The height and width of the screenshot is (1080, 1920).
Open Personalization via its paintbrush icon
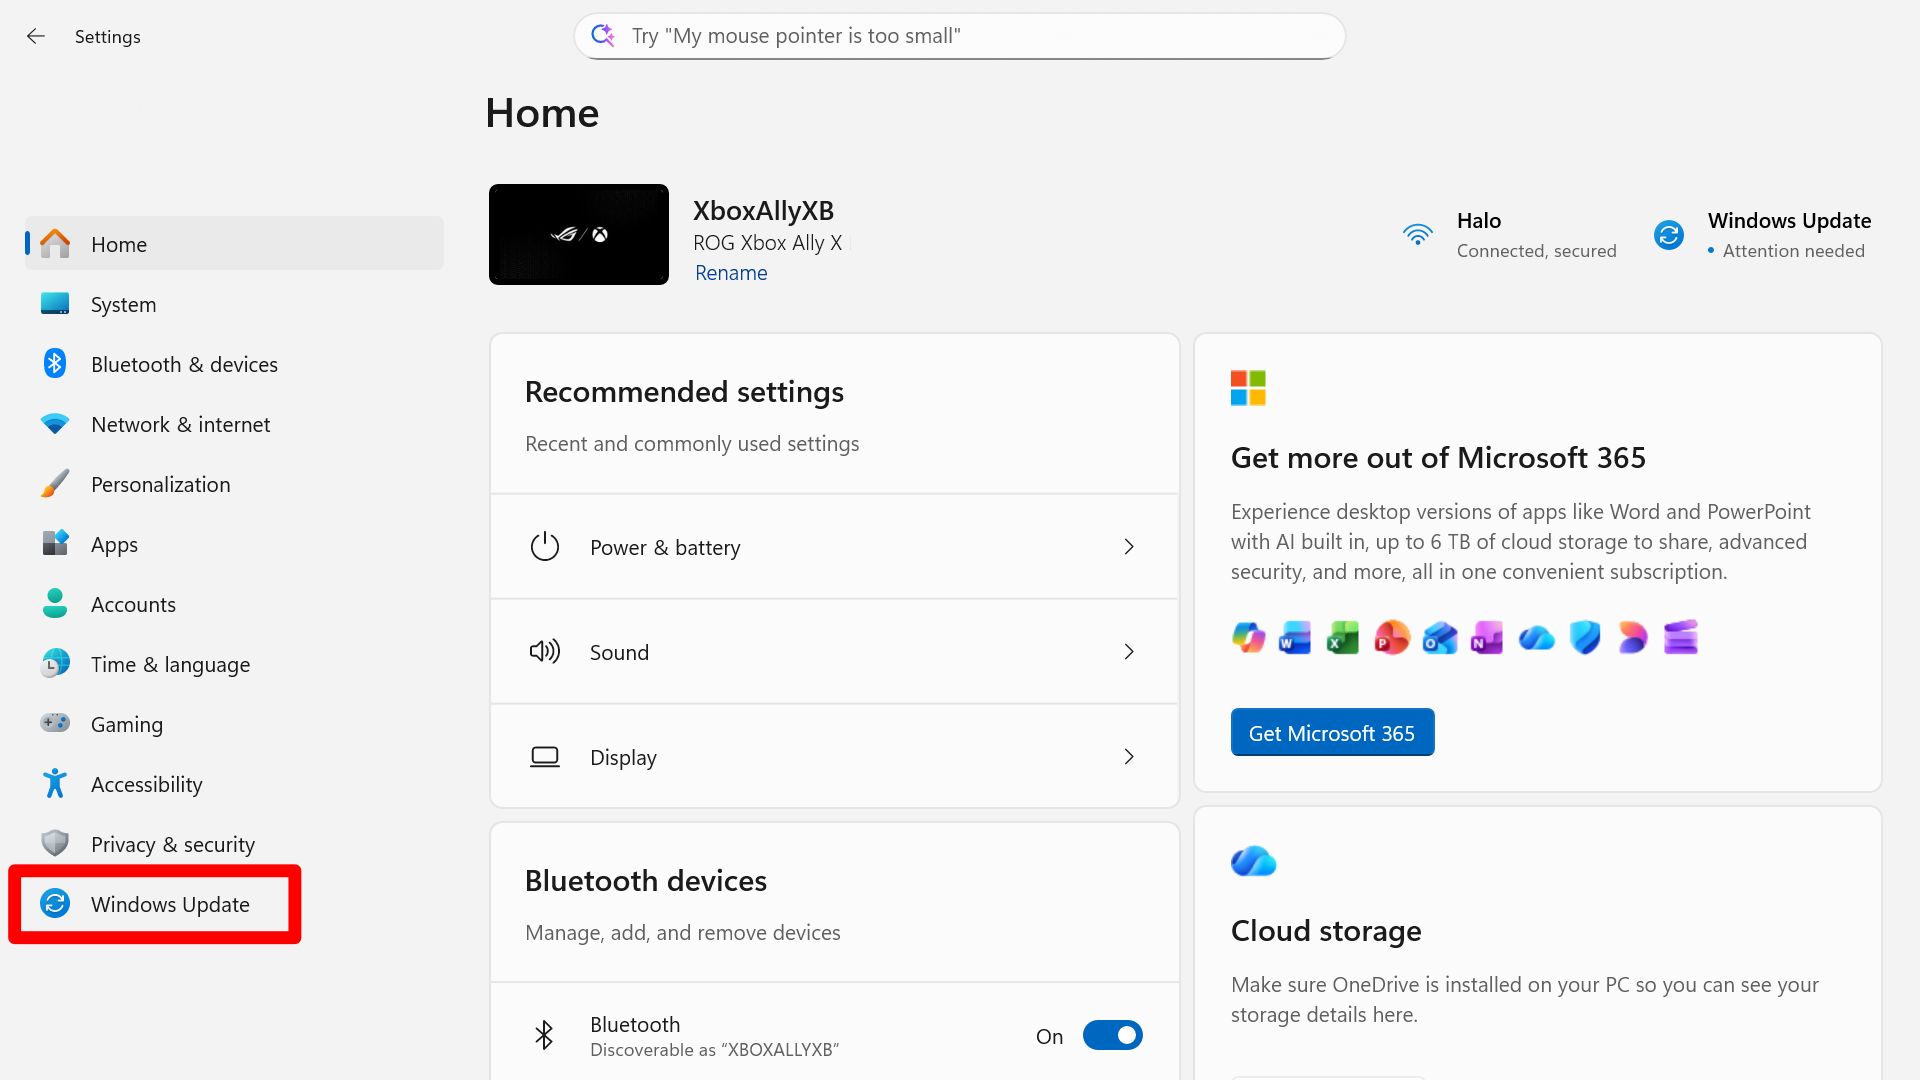(55, 484)
